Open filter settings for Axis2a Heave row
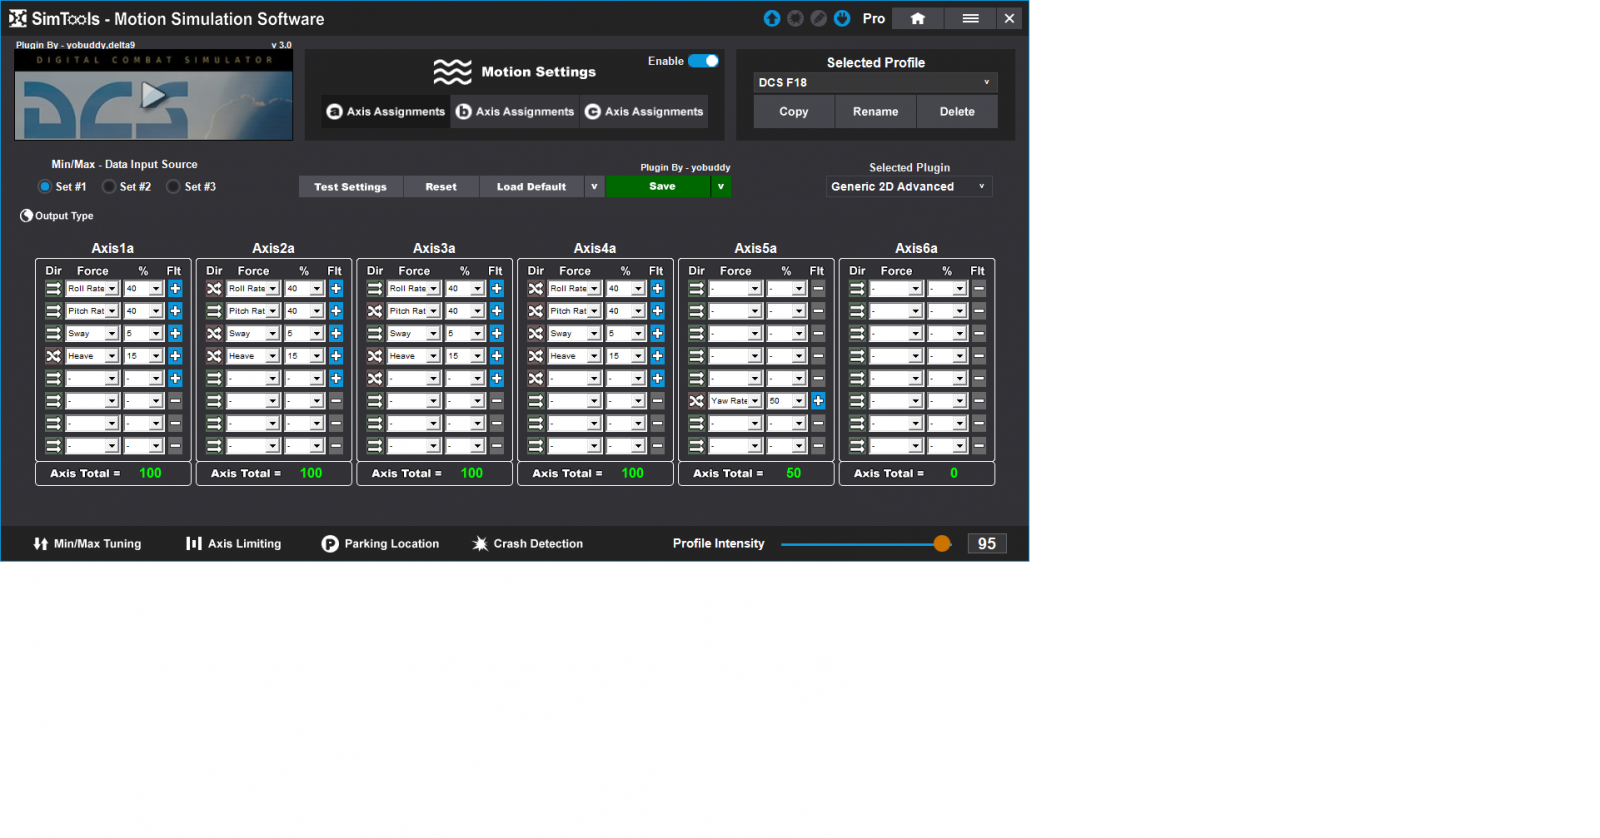 tap(336, 356)
